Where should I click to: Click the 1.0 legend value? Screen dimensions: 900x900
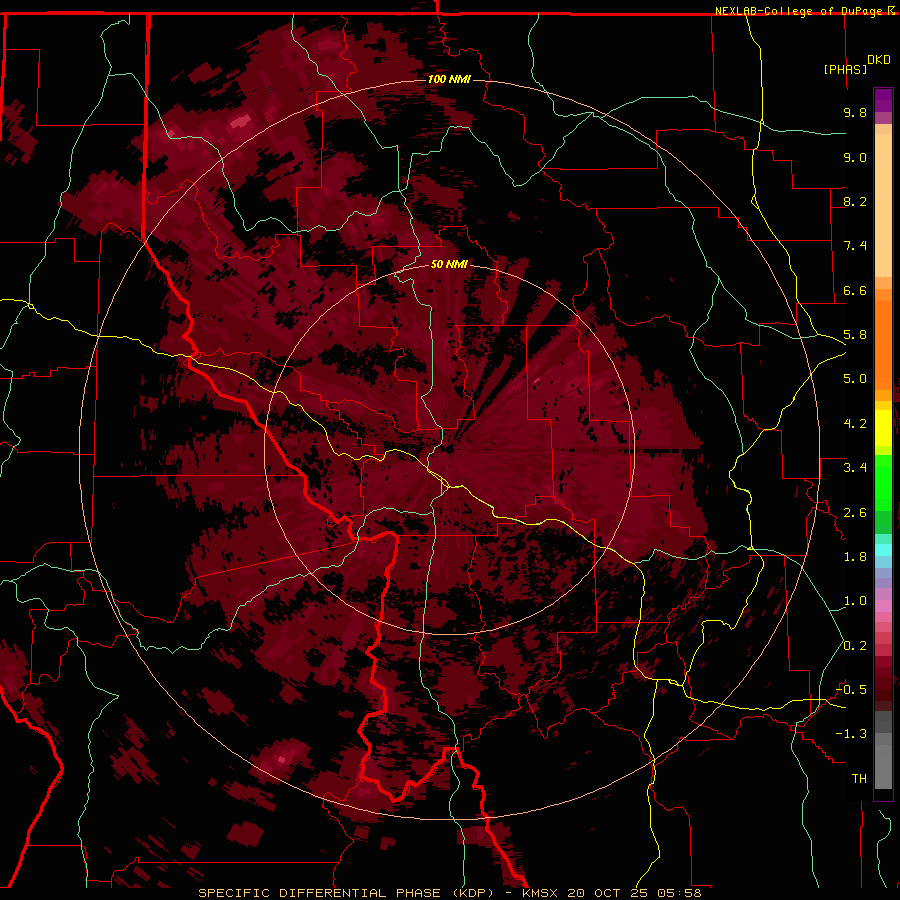(855, 601)
